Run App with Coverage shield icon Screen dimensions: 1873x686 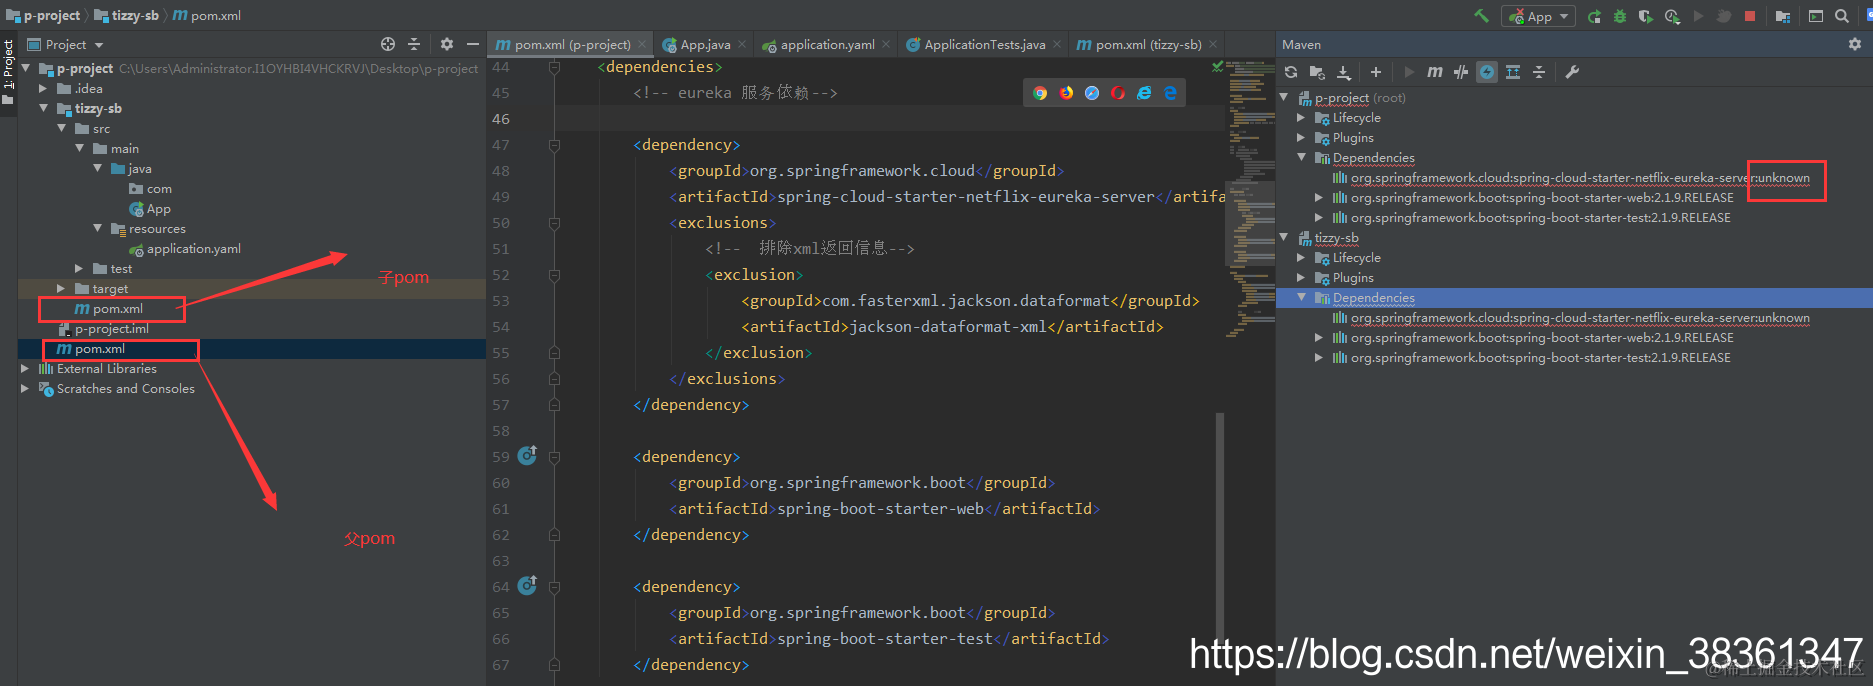coord(1645,16)
